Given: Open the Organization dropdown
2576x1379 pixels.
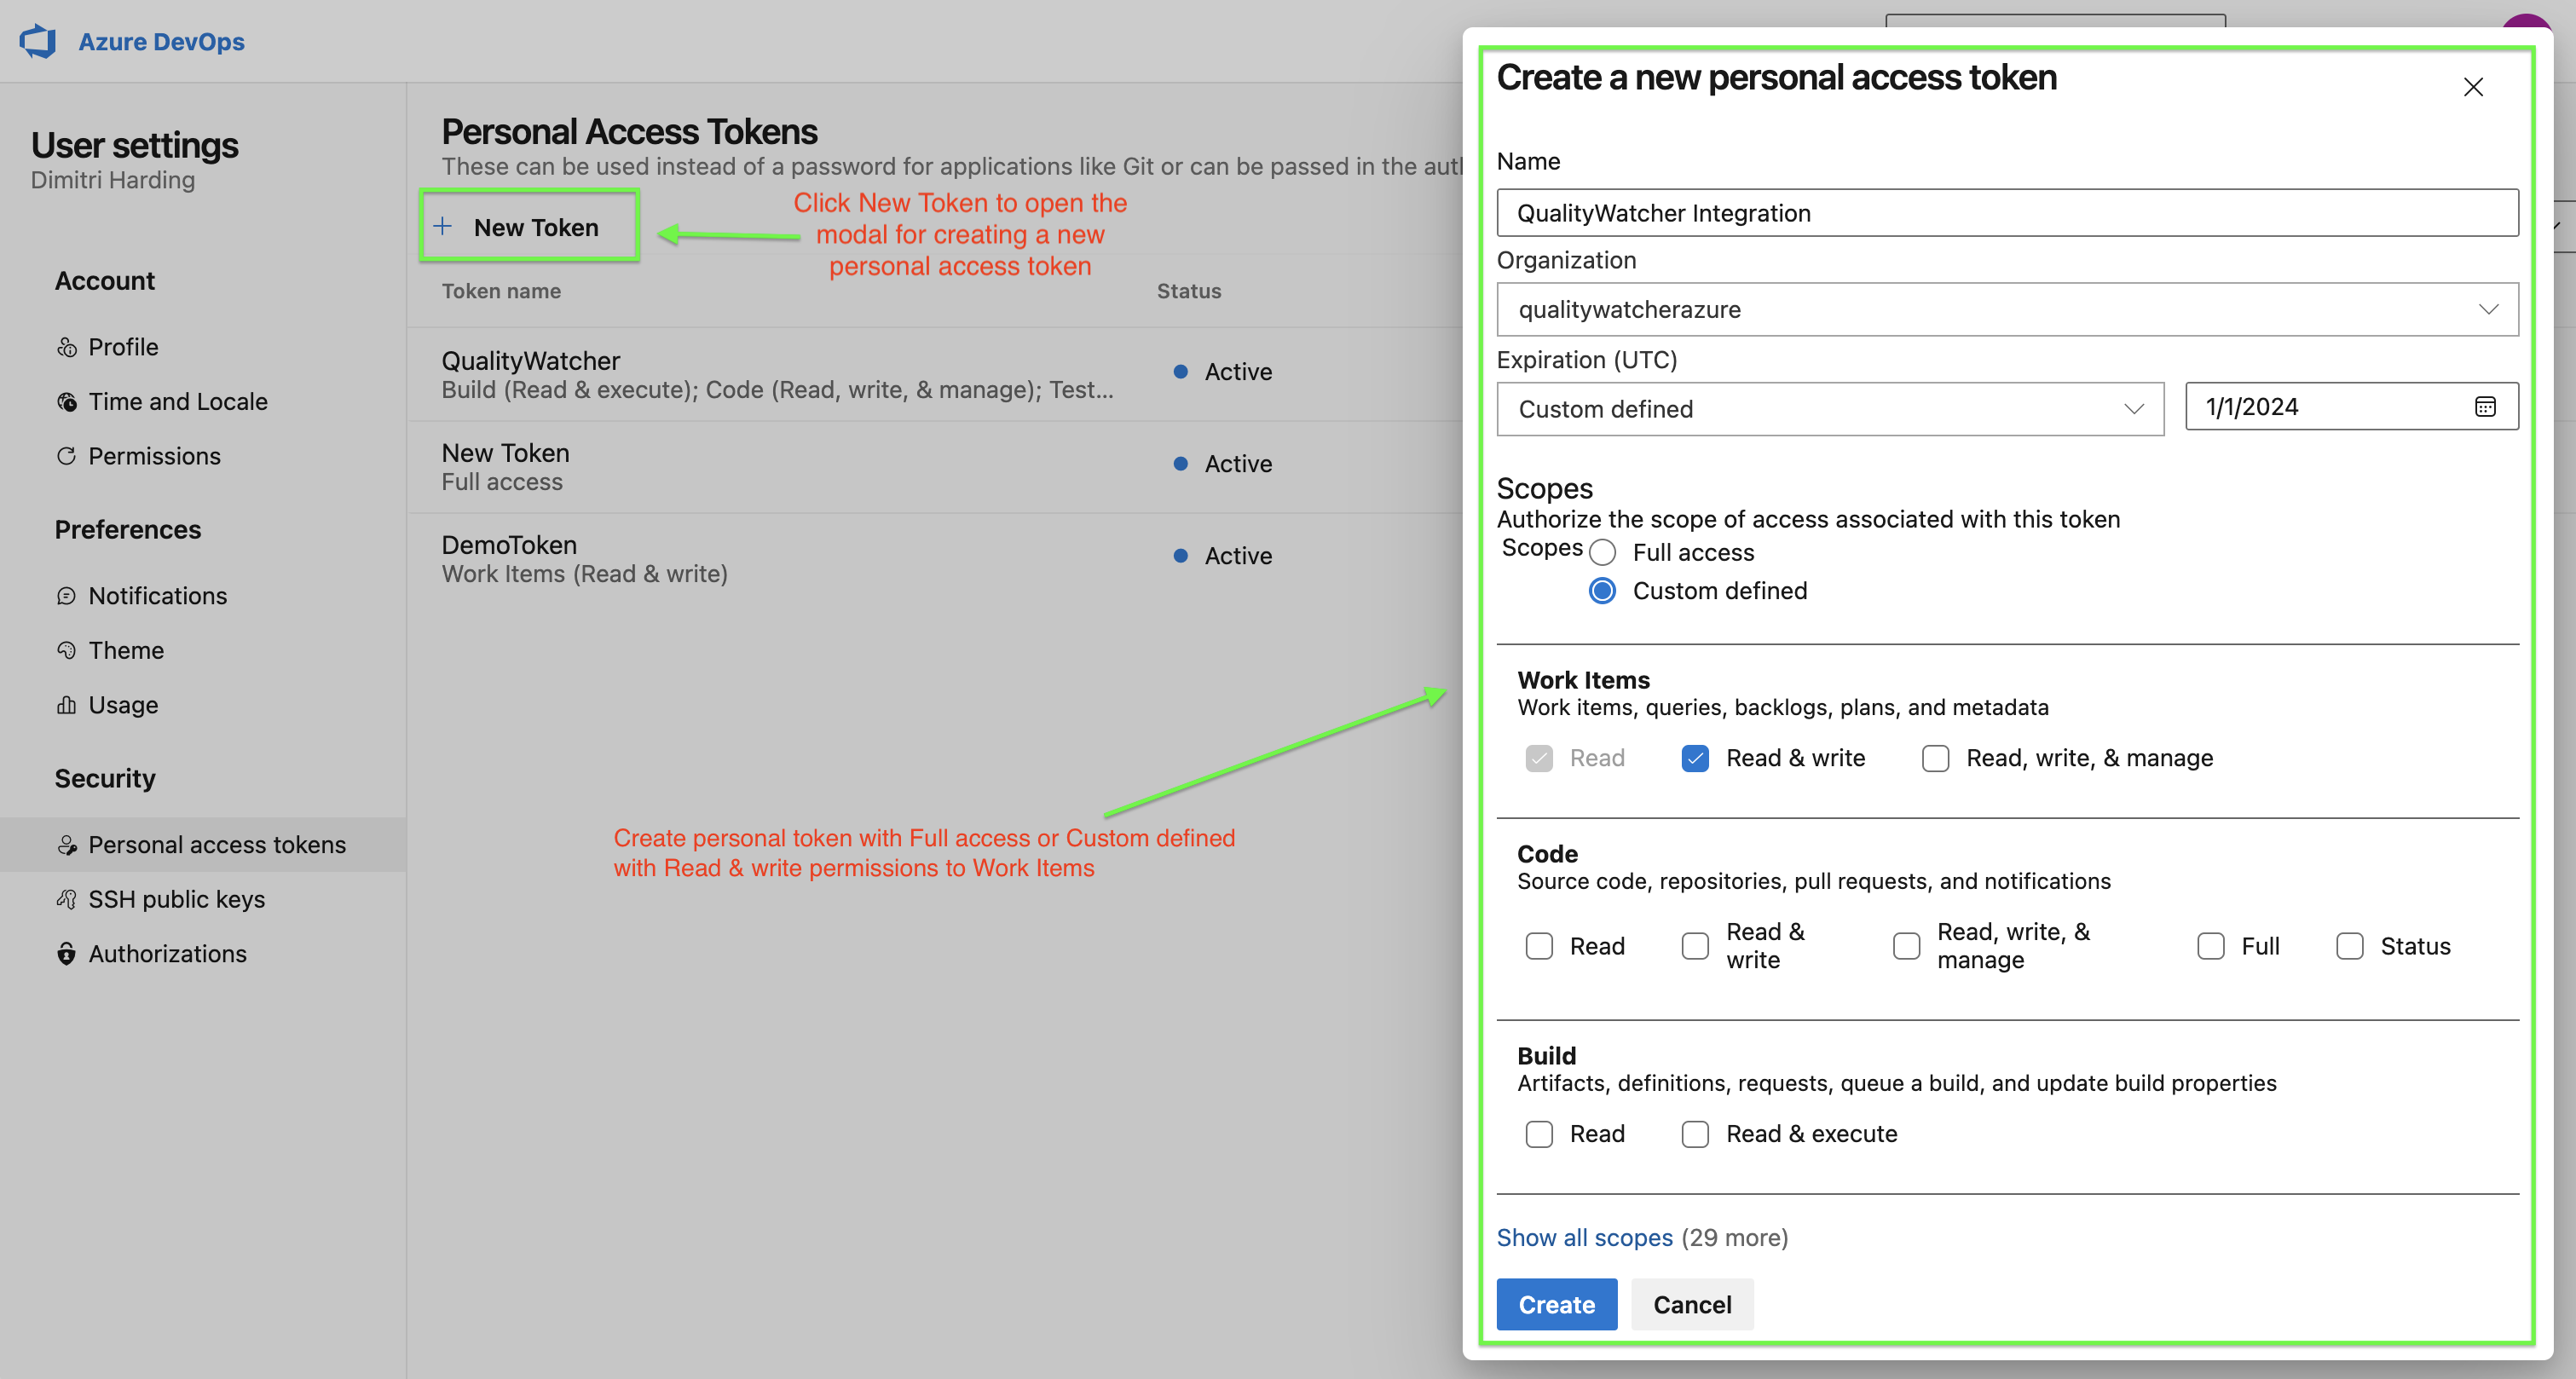Looking at the screenshot, I should pos(2007,310).
